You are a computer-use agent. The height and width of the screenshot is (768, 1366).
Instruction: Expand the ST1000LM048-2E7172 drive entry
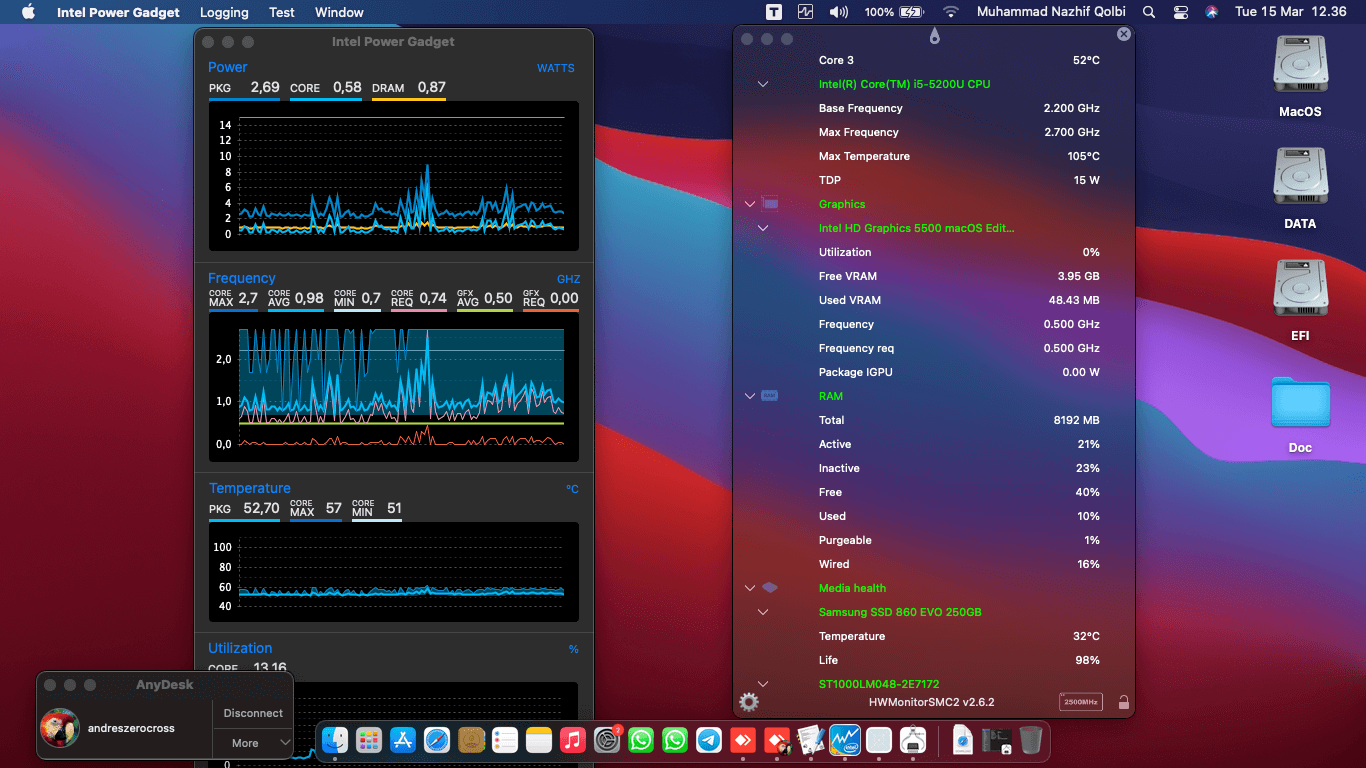pos(763,684)
